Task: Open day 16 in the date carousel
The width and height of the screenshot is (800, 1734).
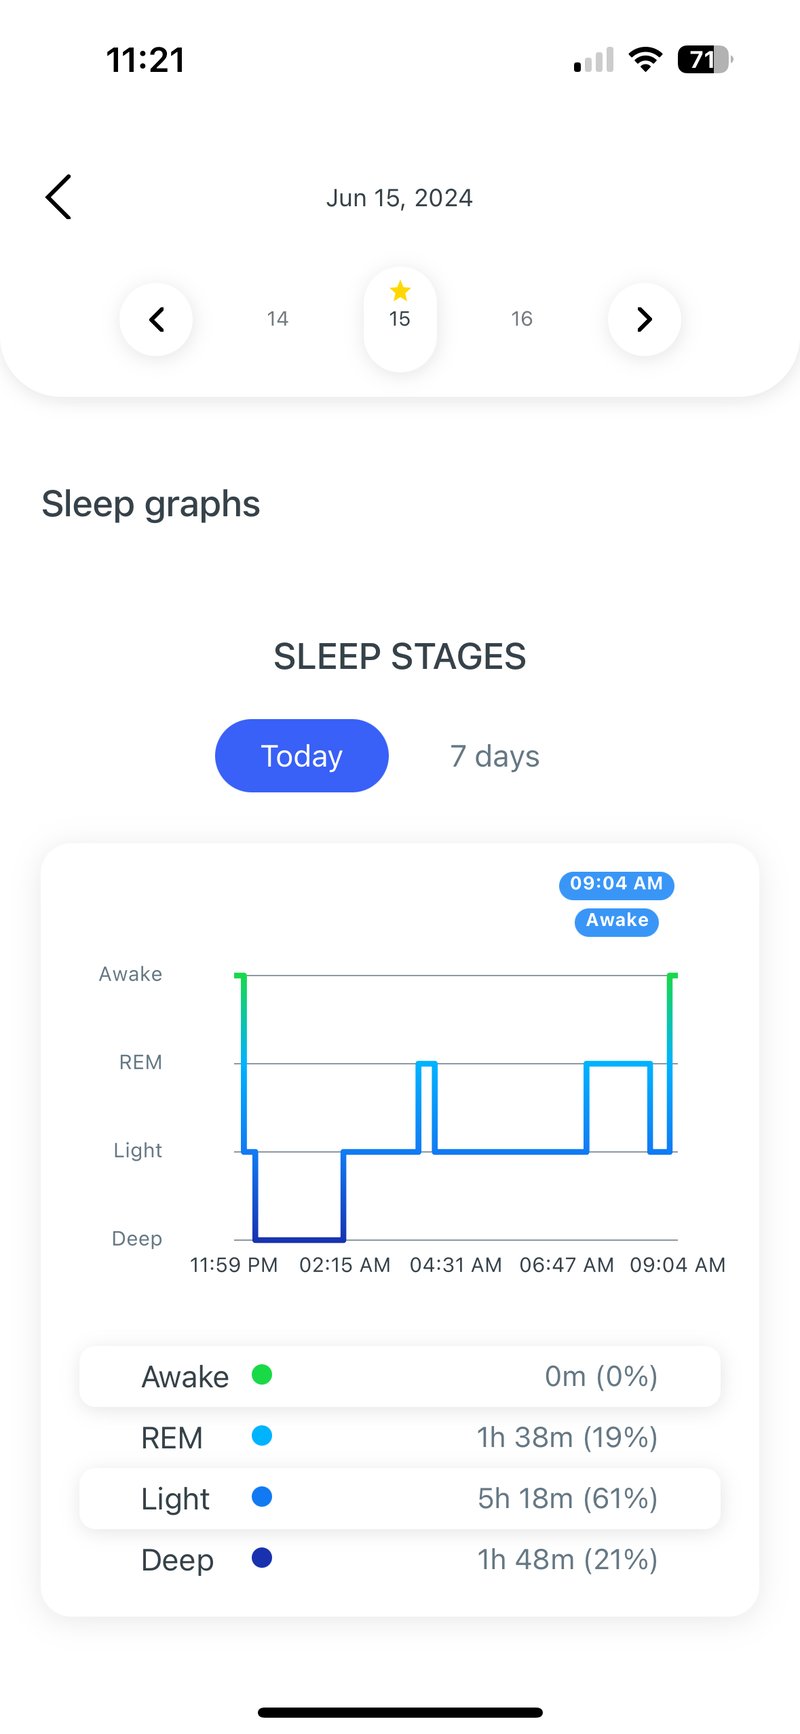Action: tap(522, 319)
